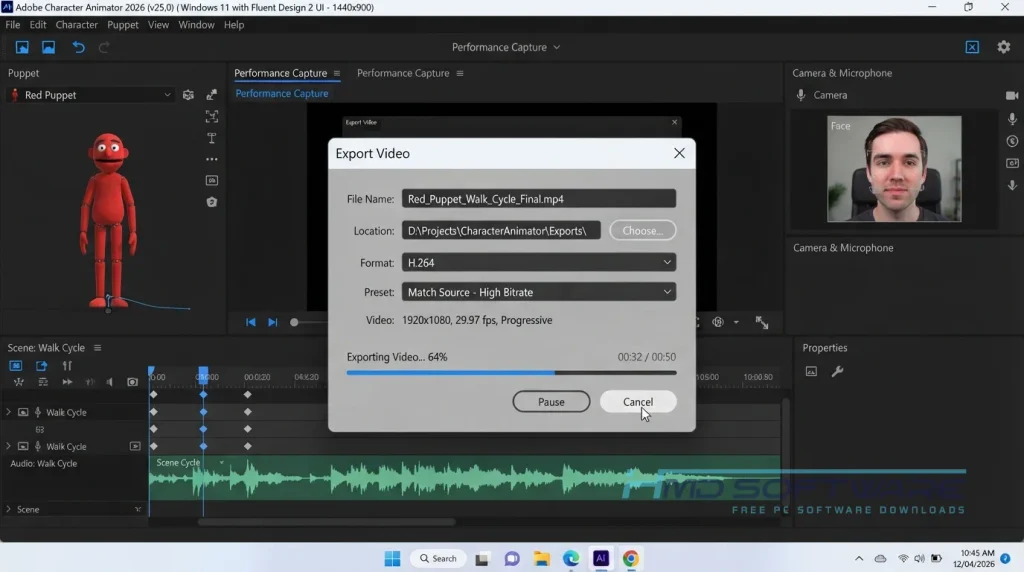The height and width of the screenshot is (572, 1024).
Task: Expand the second Walk Cycle track
Action: (x=8, y=446)
